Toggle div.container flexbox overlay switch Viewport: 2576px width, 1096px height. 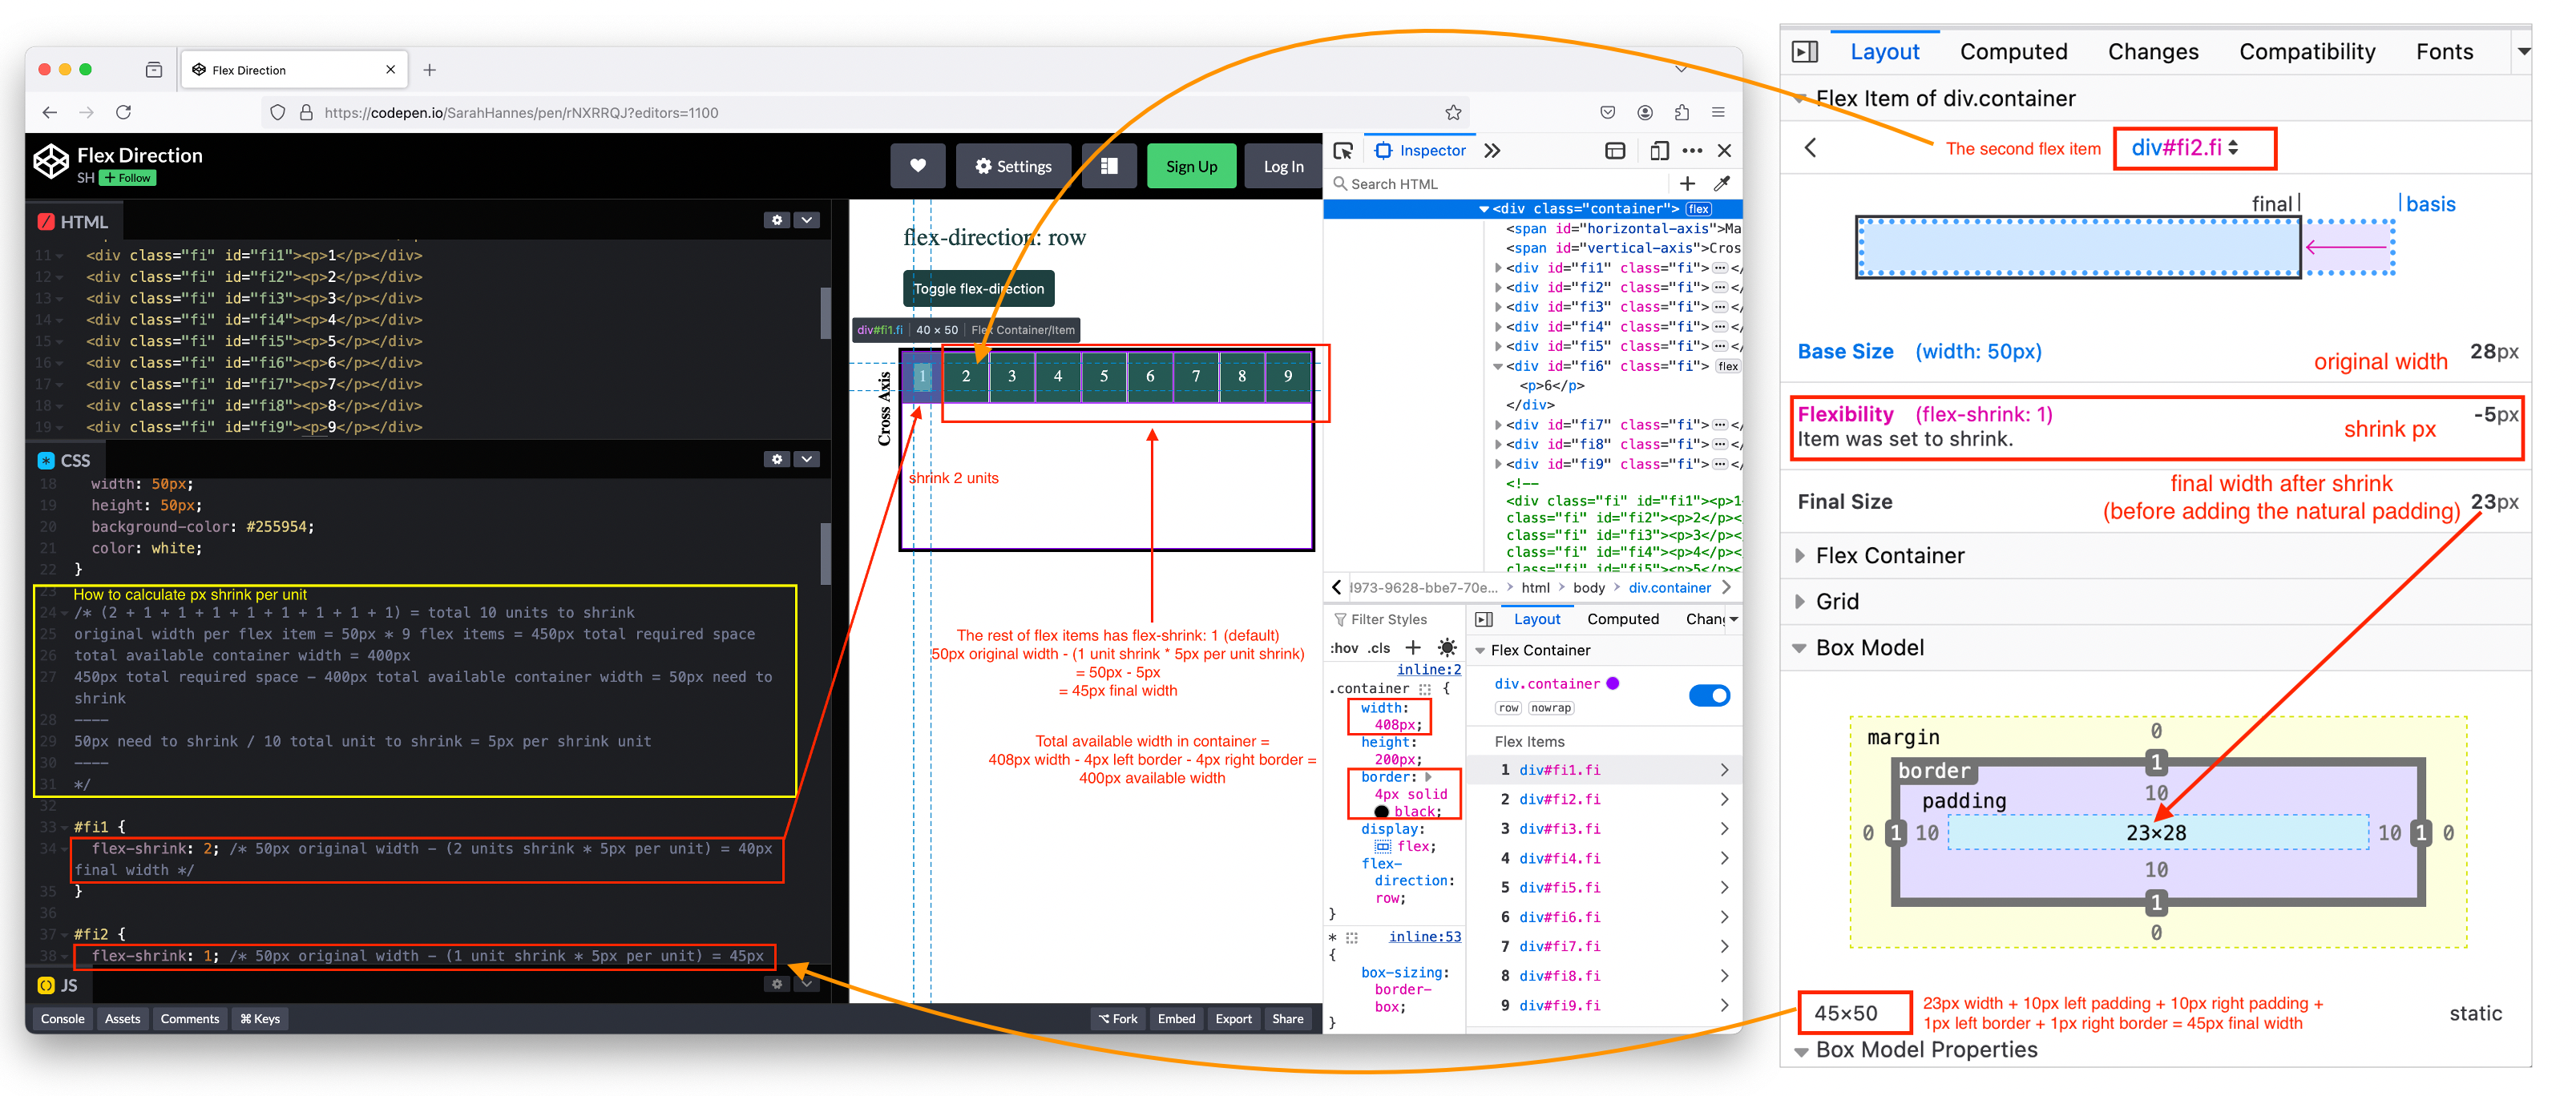click(x=1709, y=695)
